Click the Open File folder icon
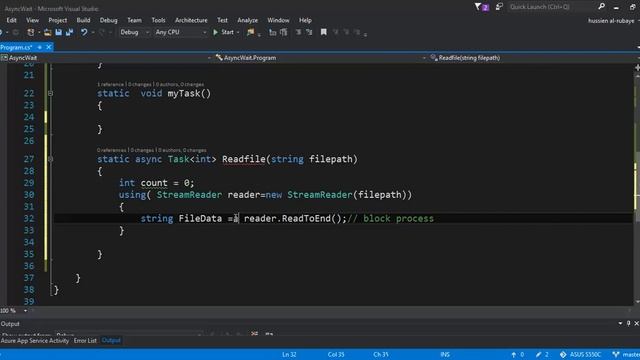This screenshot has height=360, width=640. pyautogui.click(x=47, y=32)
